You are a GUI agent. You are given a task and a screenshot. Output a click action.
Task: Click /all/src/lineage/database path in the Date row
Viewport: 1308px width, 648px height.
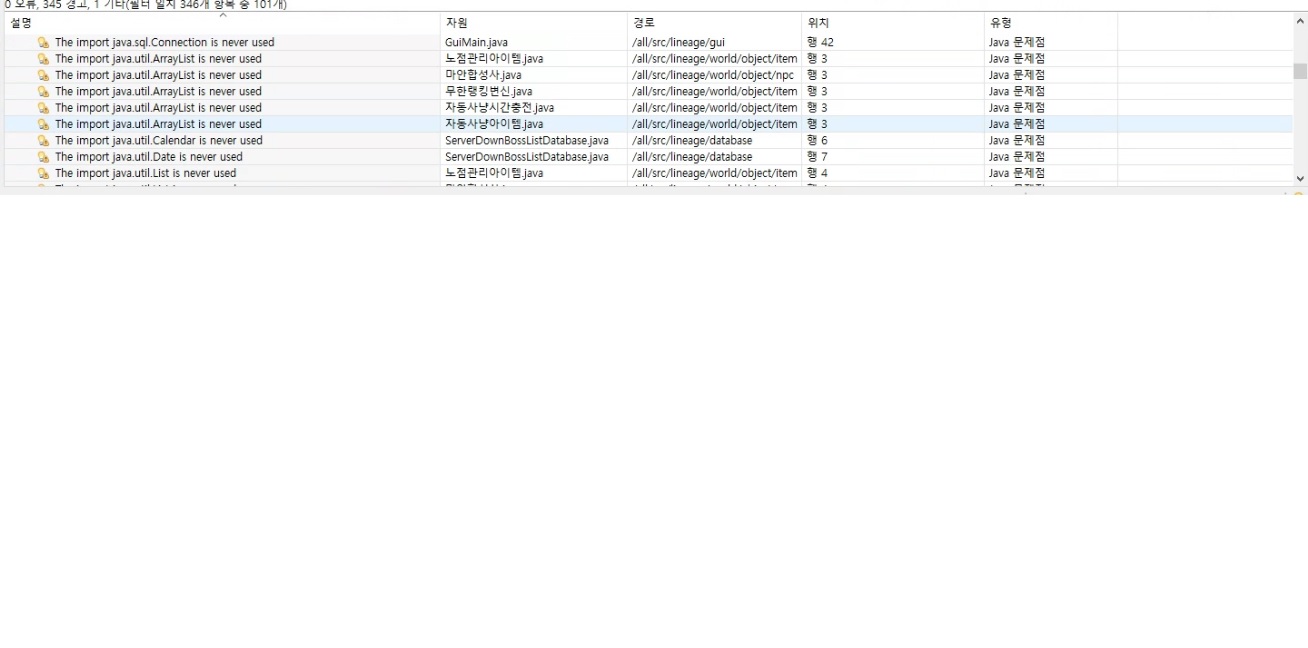pos(692,157)
